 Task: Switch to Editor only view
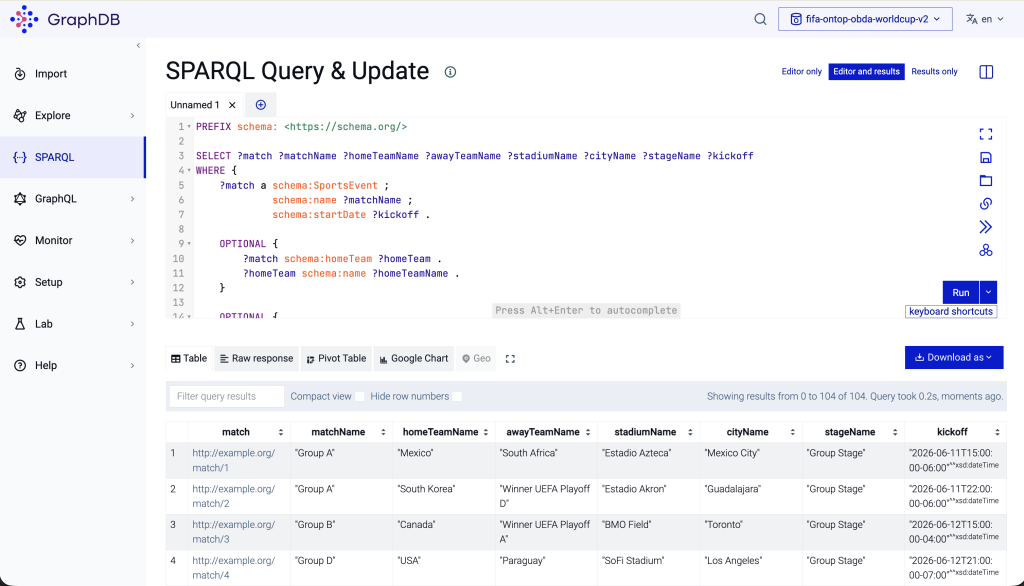[x=801, y=71]
